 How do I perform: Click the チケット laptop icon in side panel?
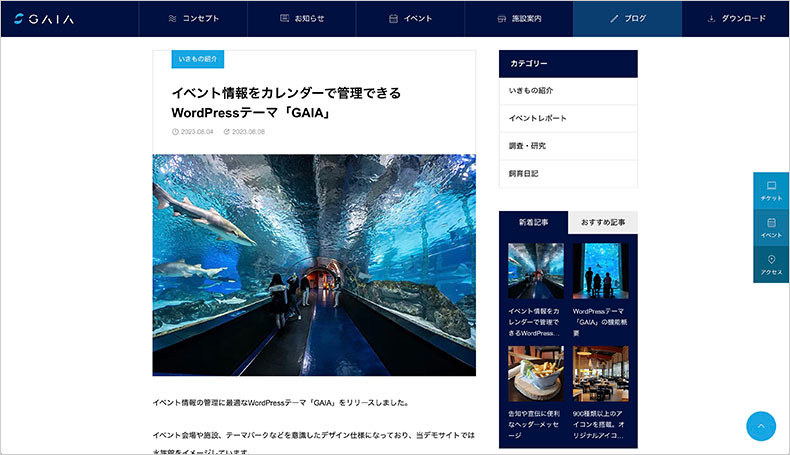tap(771, 185)
